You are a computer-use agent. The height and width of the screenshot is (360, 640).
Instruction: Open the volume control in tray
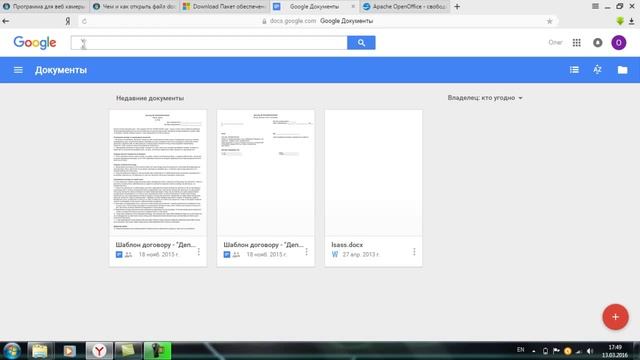pyautogui.click(x=590, y=351)
